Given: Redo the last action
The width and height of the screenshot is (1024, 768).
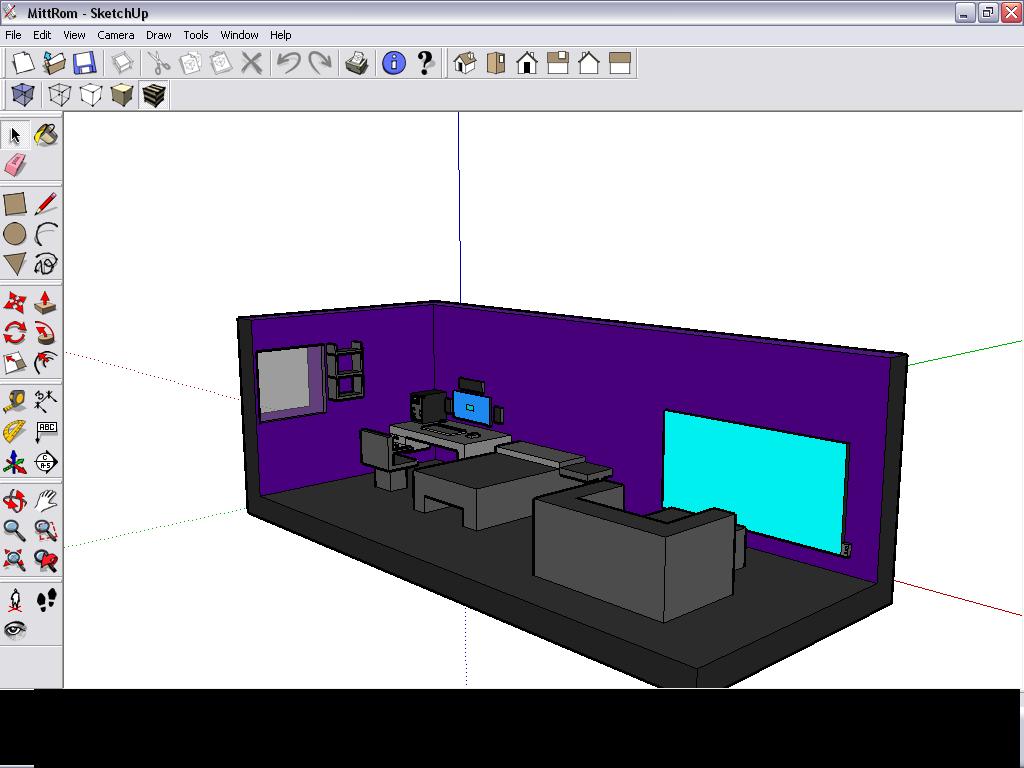Looking at the screenshot, I should pyautogui.click(x=320, y=63).
